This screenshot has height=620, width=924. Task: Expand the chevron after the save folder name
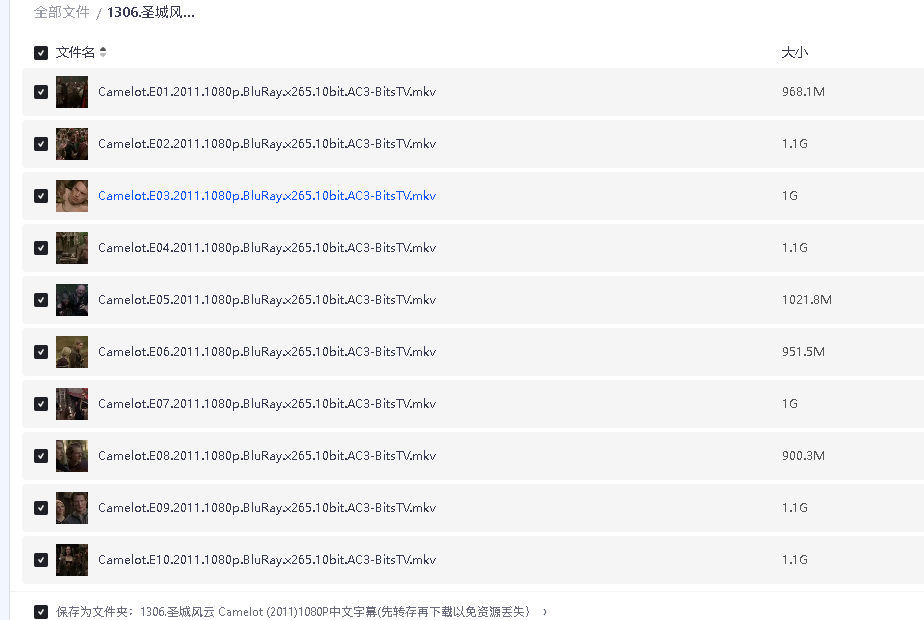pyautogui.click(x=544, y=612)
